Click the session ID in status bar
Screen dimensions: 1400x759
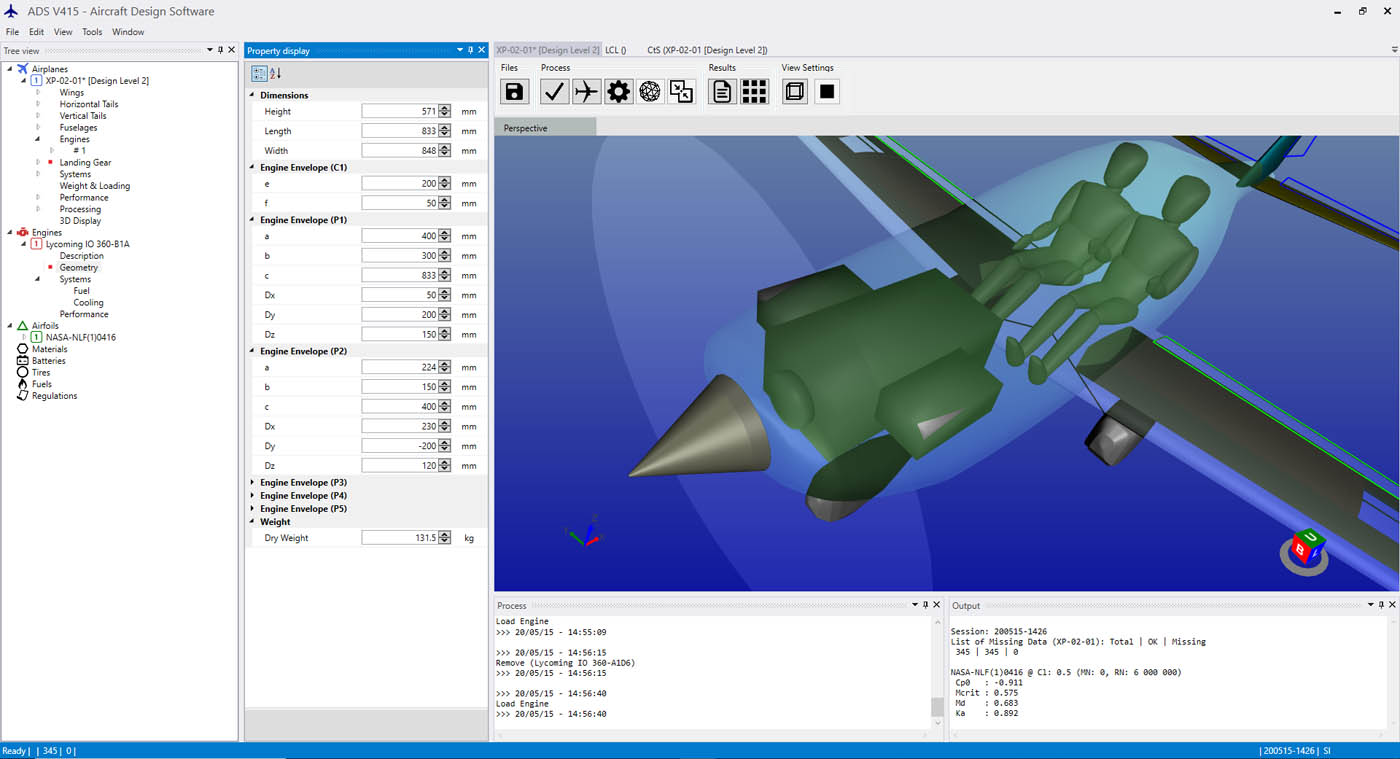tap(1289, 751)
